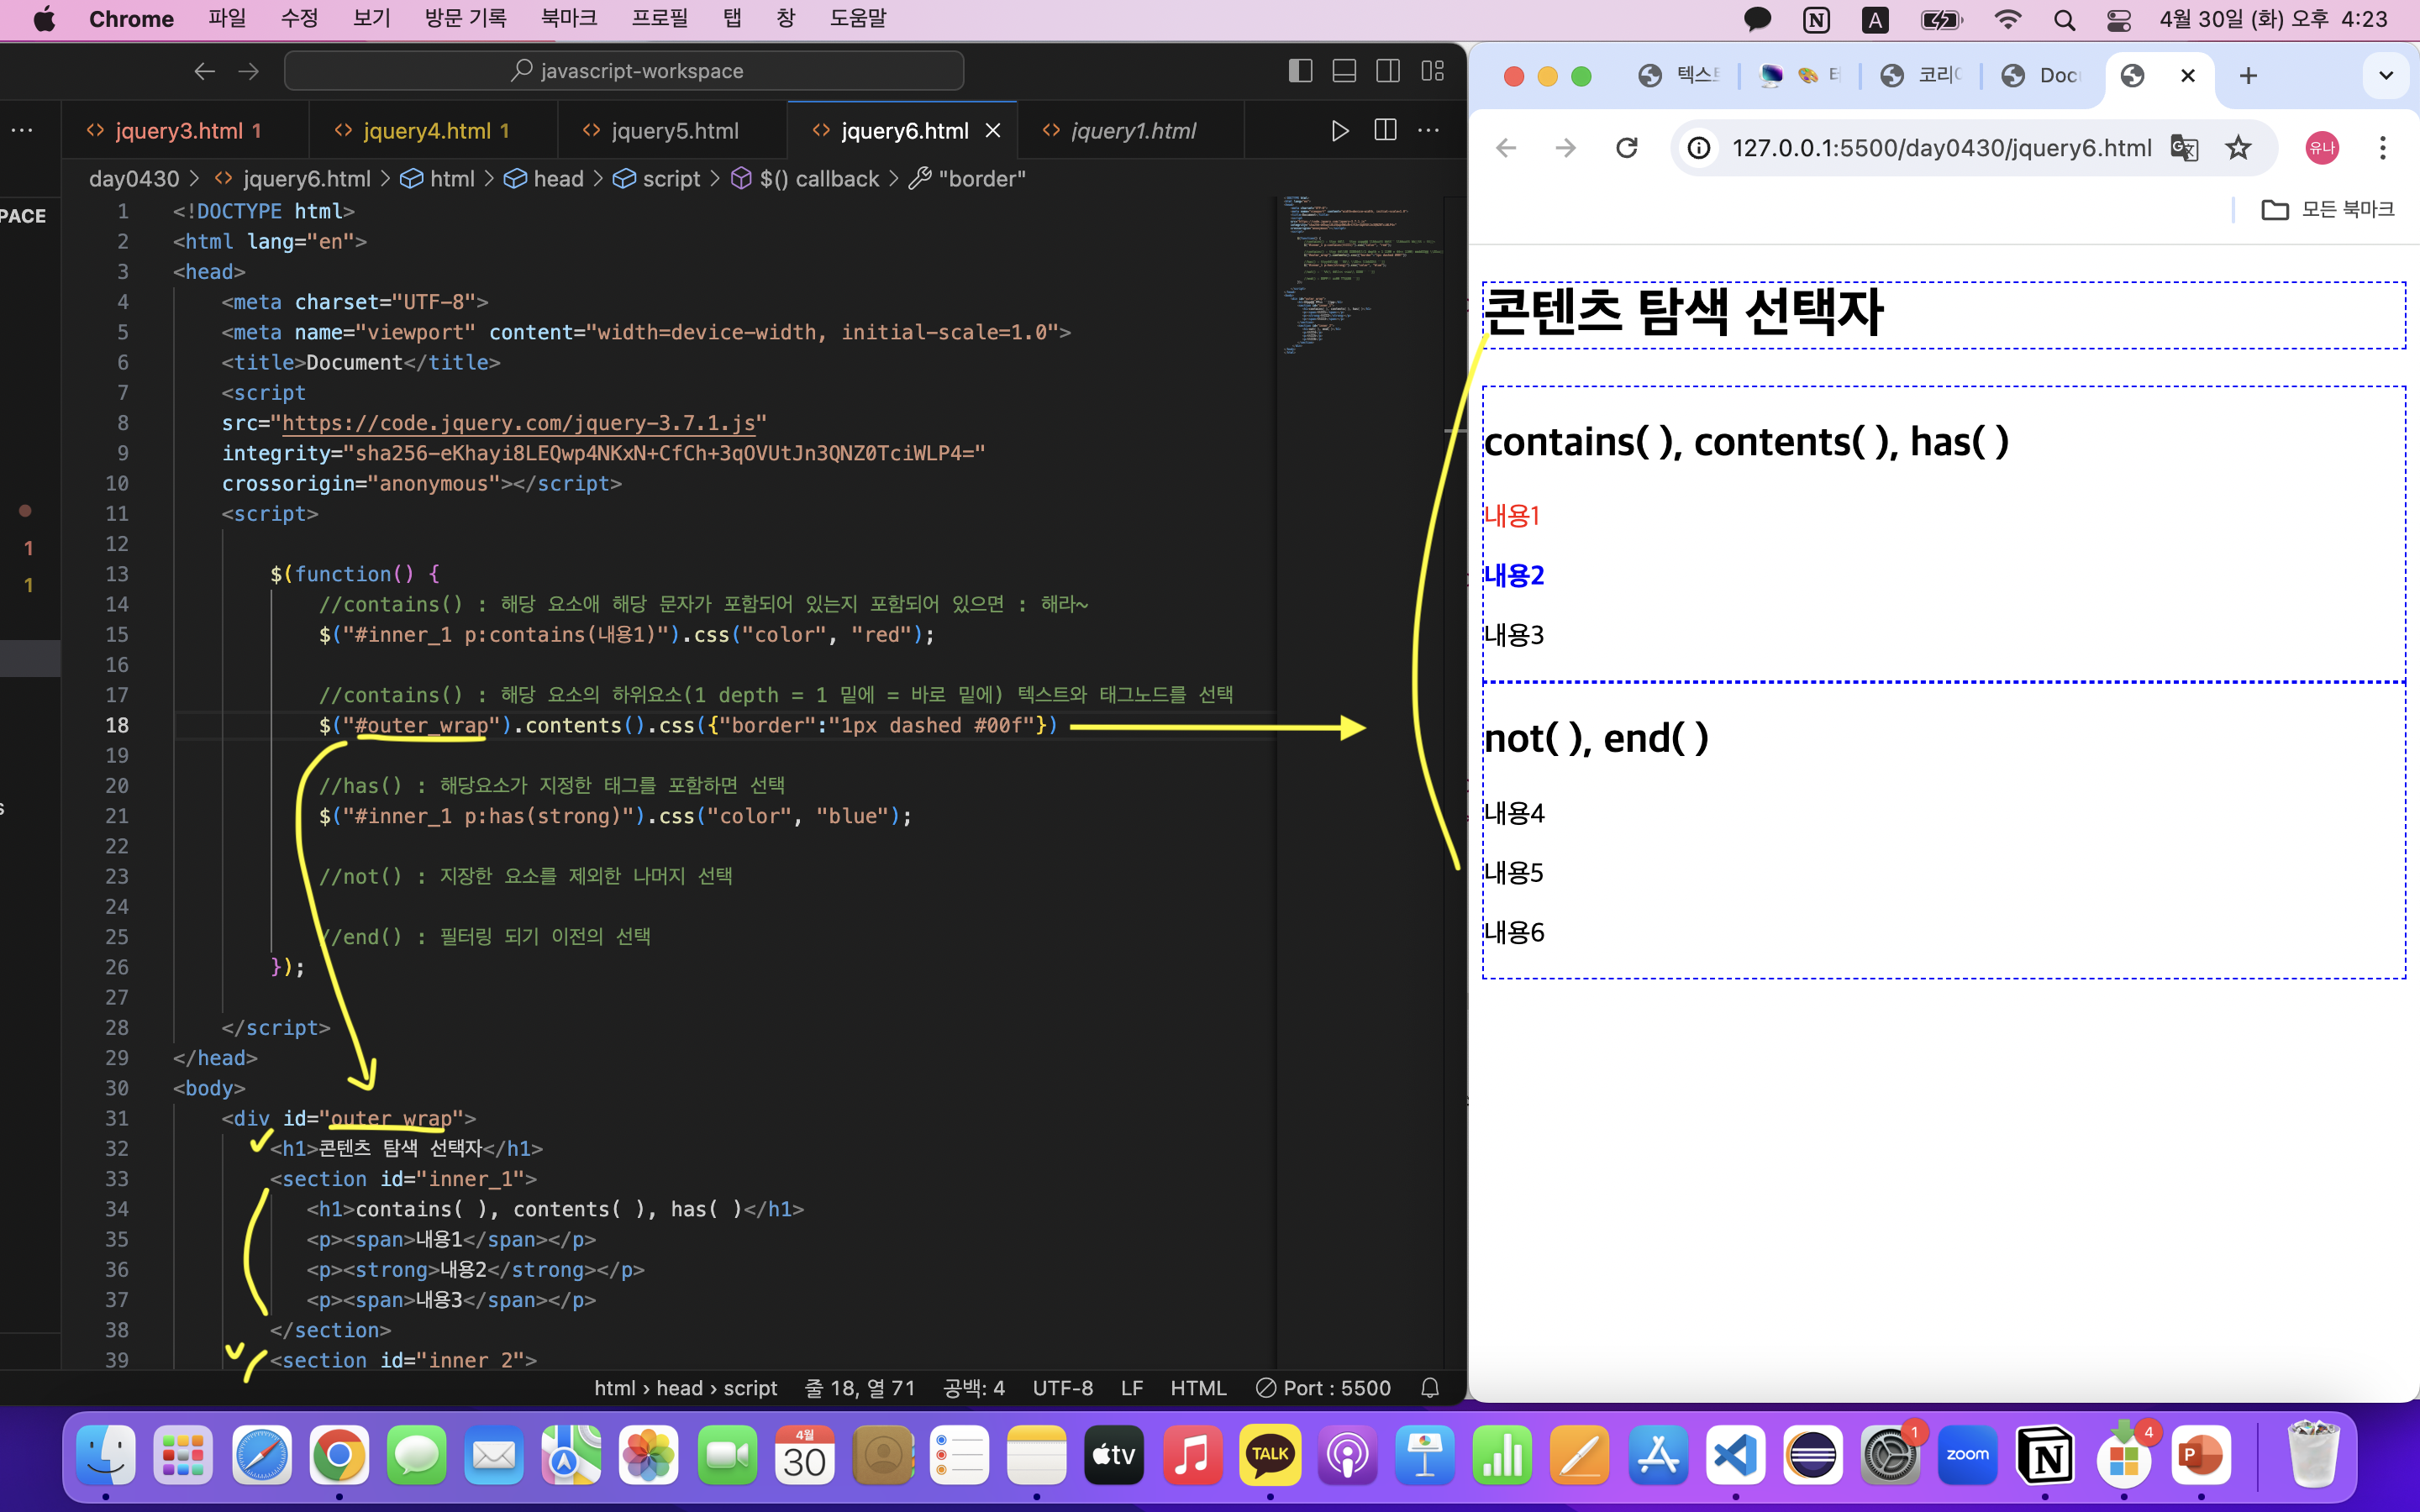The width and height of the screenshot is (2420, 1512).
Task: Split the editor to the right
Action: [1385, 131]
